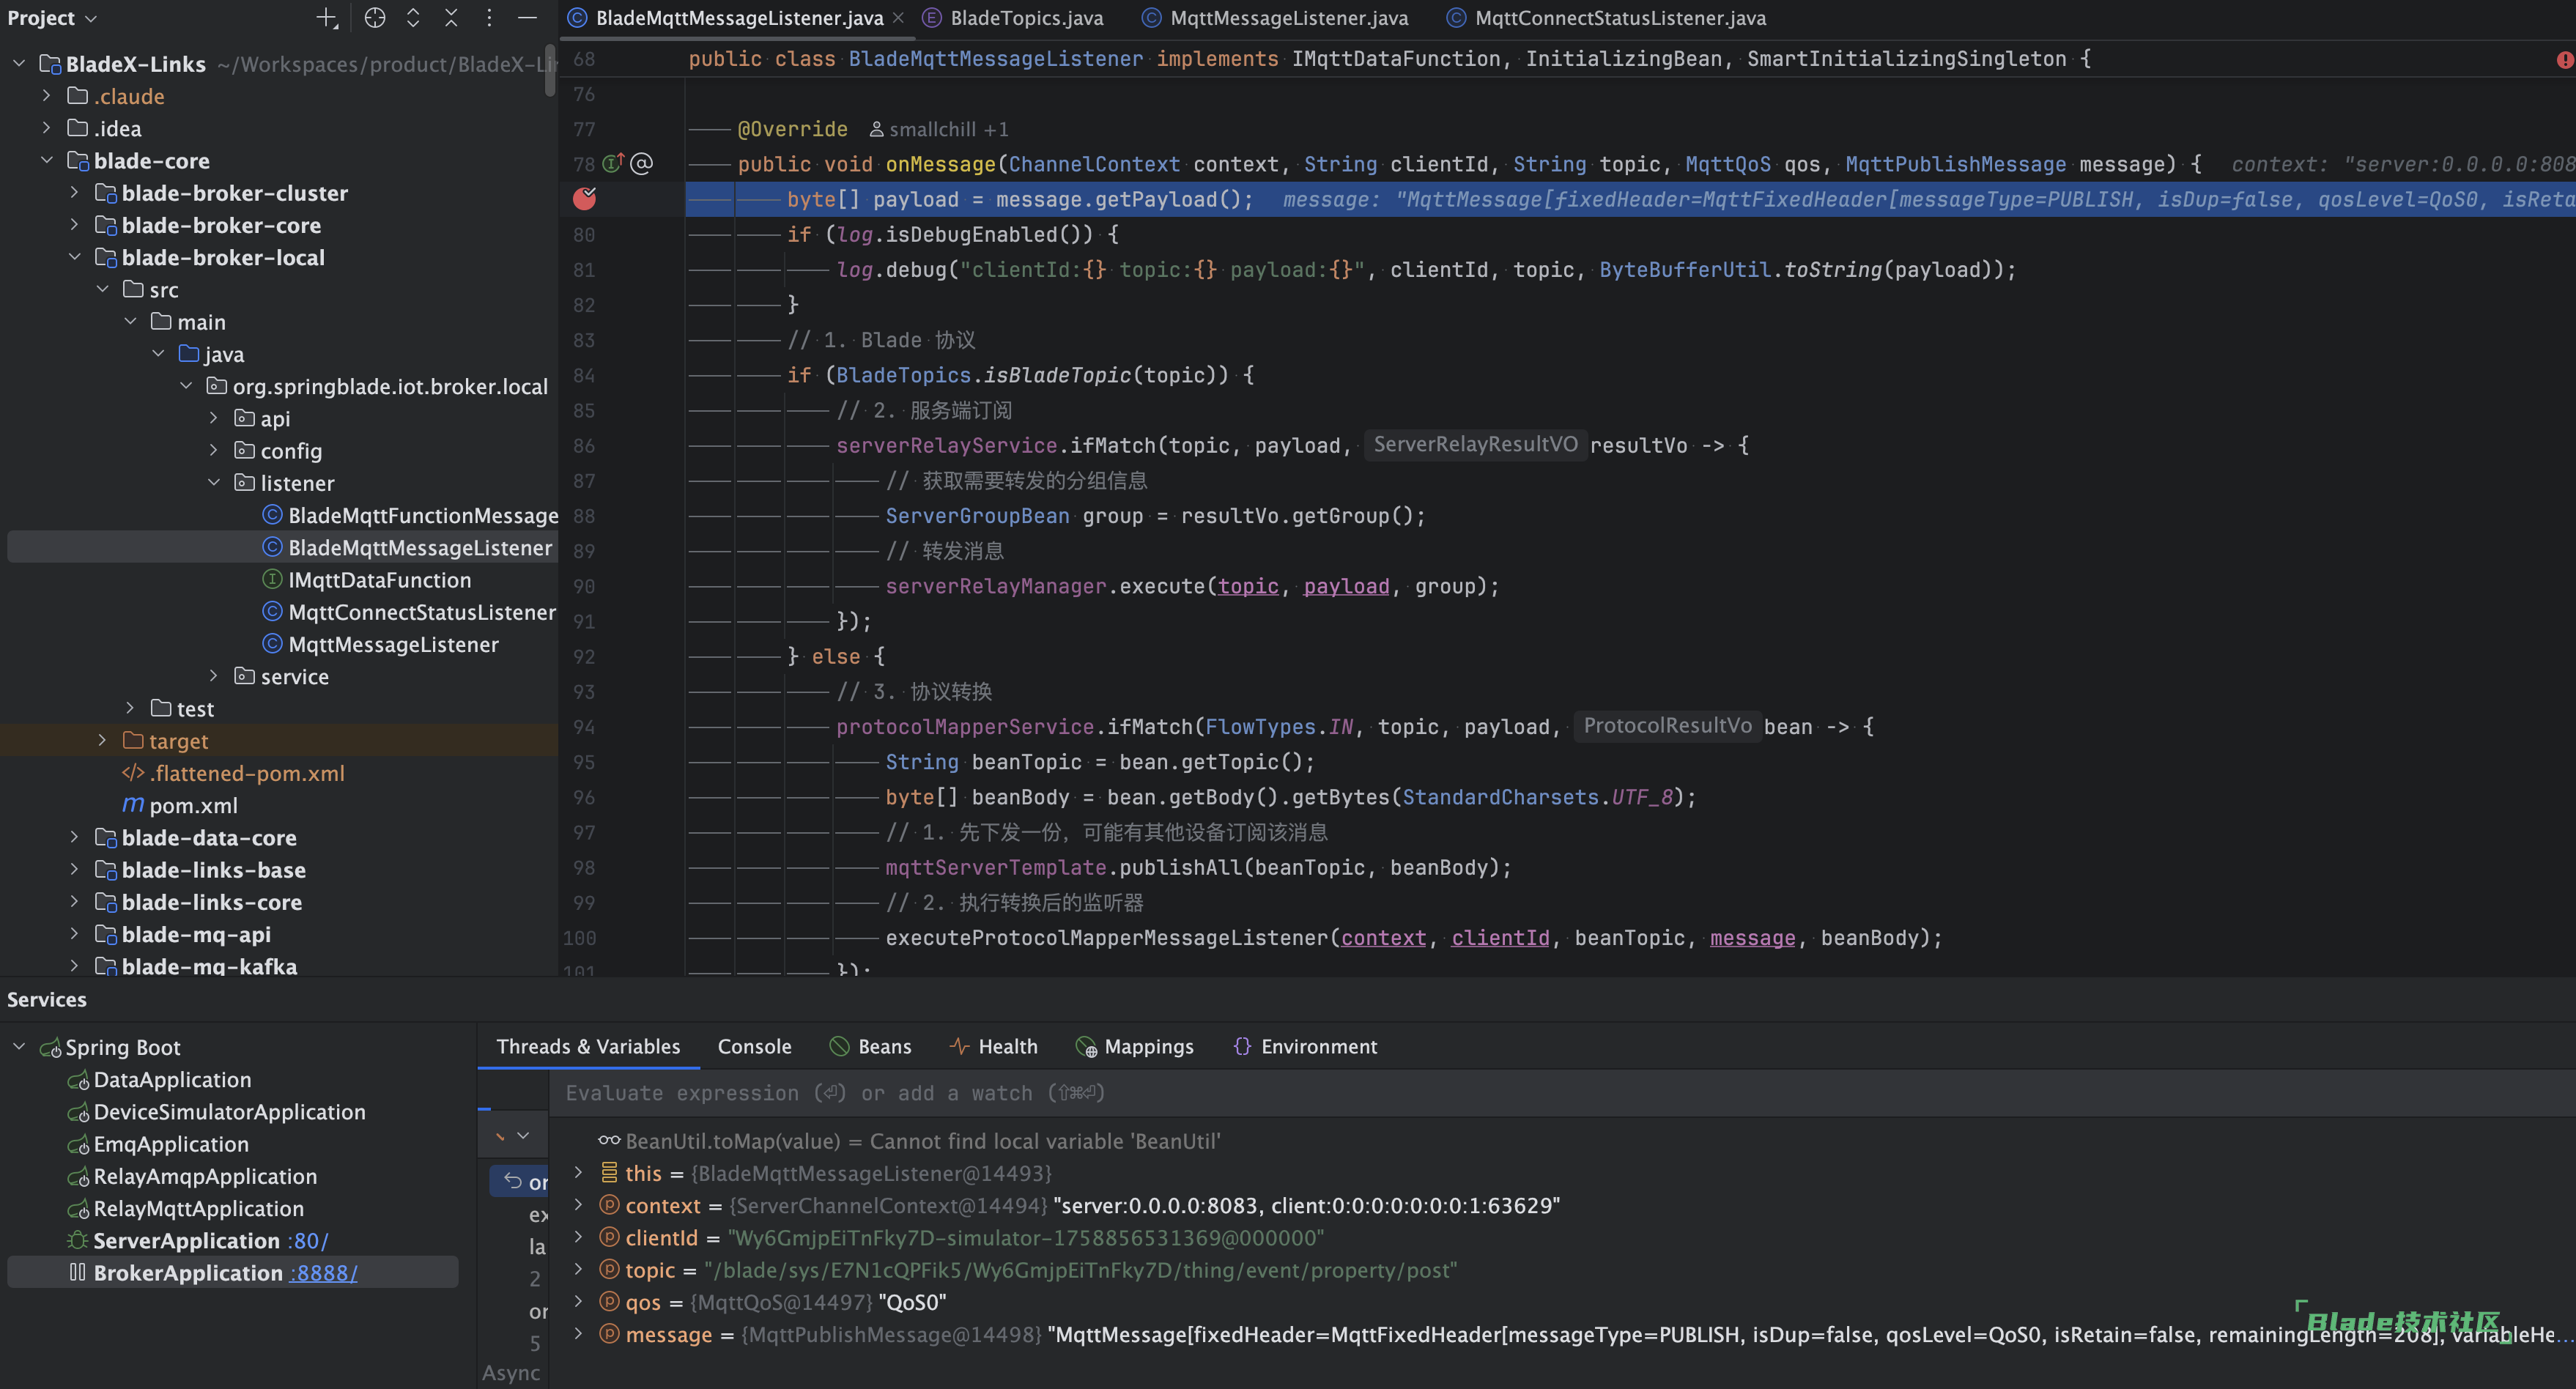2576x1389 pixels.
Task: Expand the .idea folder
Action: [47, 128]
